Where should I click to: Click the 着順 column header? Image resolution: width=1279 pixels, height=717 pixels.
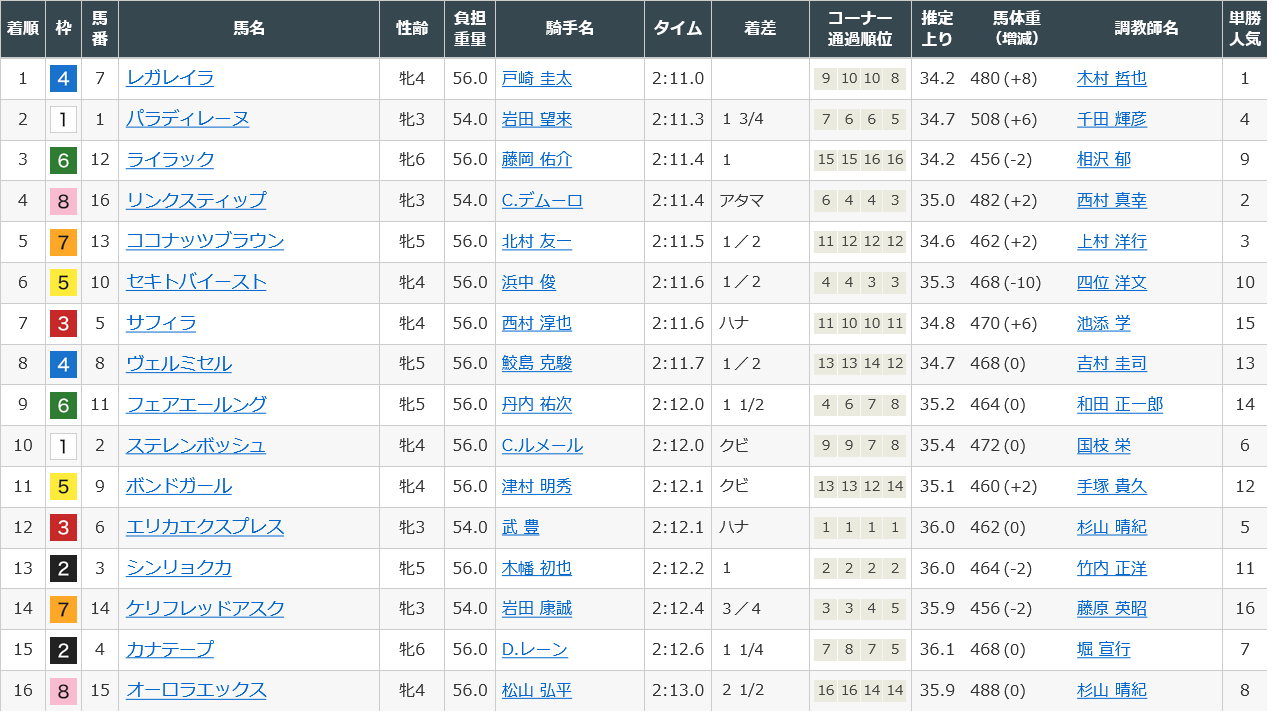click(23, 29)
